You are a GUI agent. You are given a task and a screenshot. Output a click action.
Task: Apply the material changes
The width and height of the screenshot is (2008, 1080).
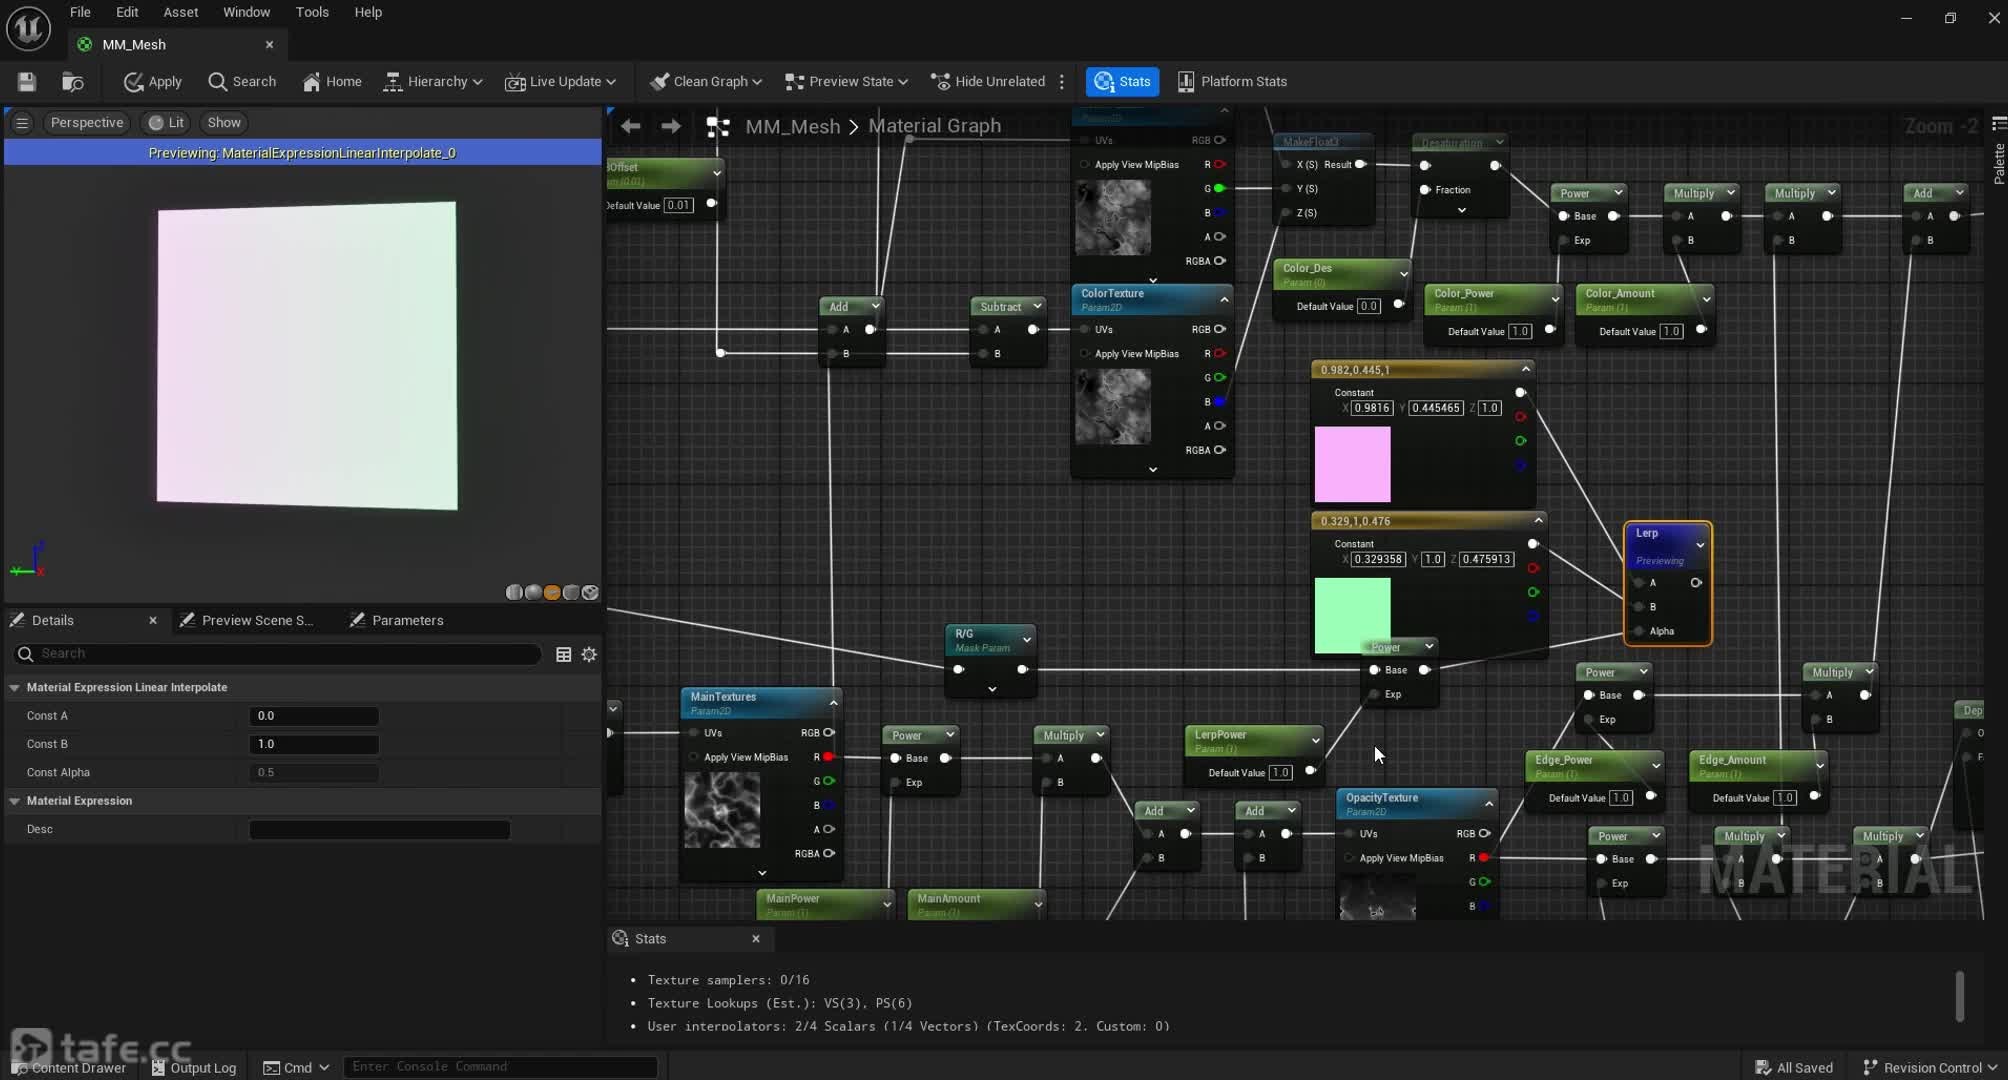tap(152, 82)
